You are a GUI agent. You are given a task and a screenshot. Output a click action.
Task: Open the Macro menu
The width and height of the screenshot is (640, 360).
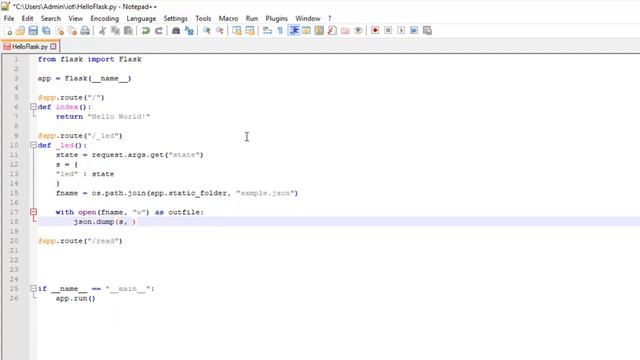coord(228,18)
